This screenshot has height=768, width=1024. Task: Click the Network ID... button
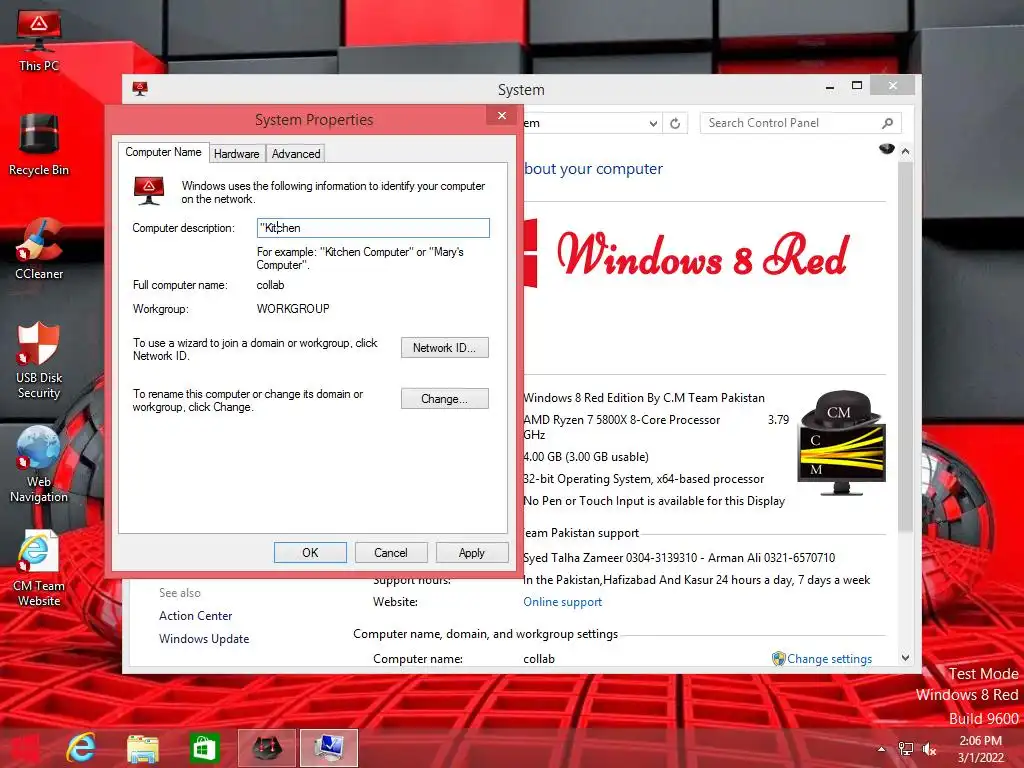pos(444,347)
